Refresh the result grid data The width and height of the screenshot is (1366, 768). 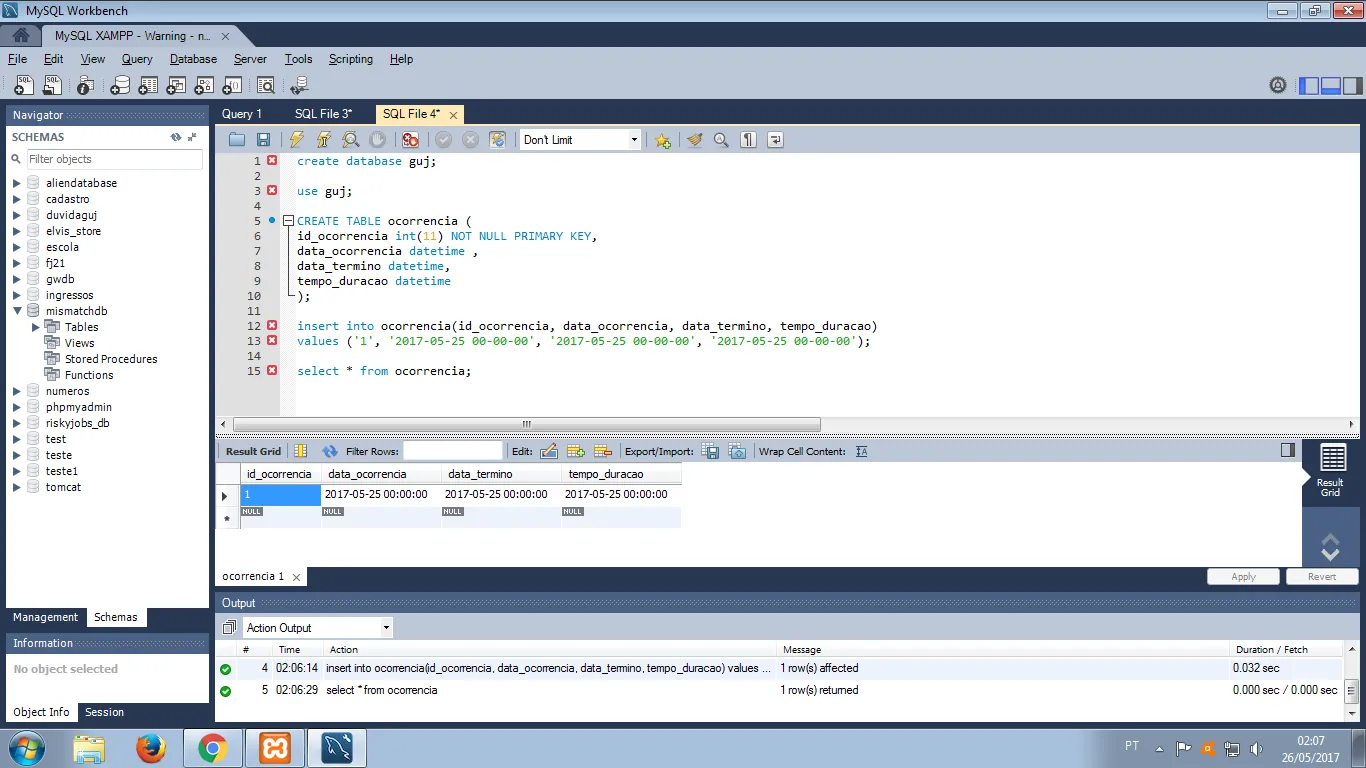pyautogui.click(x=330, y=452)
